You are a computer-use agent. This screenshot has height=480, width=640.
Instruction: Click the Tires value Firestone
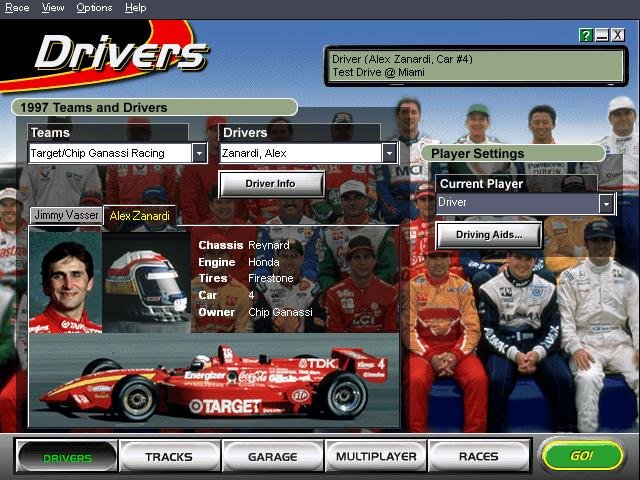coord(271,278)
